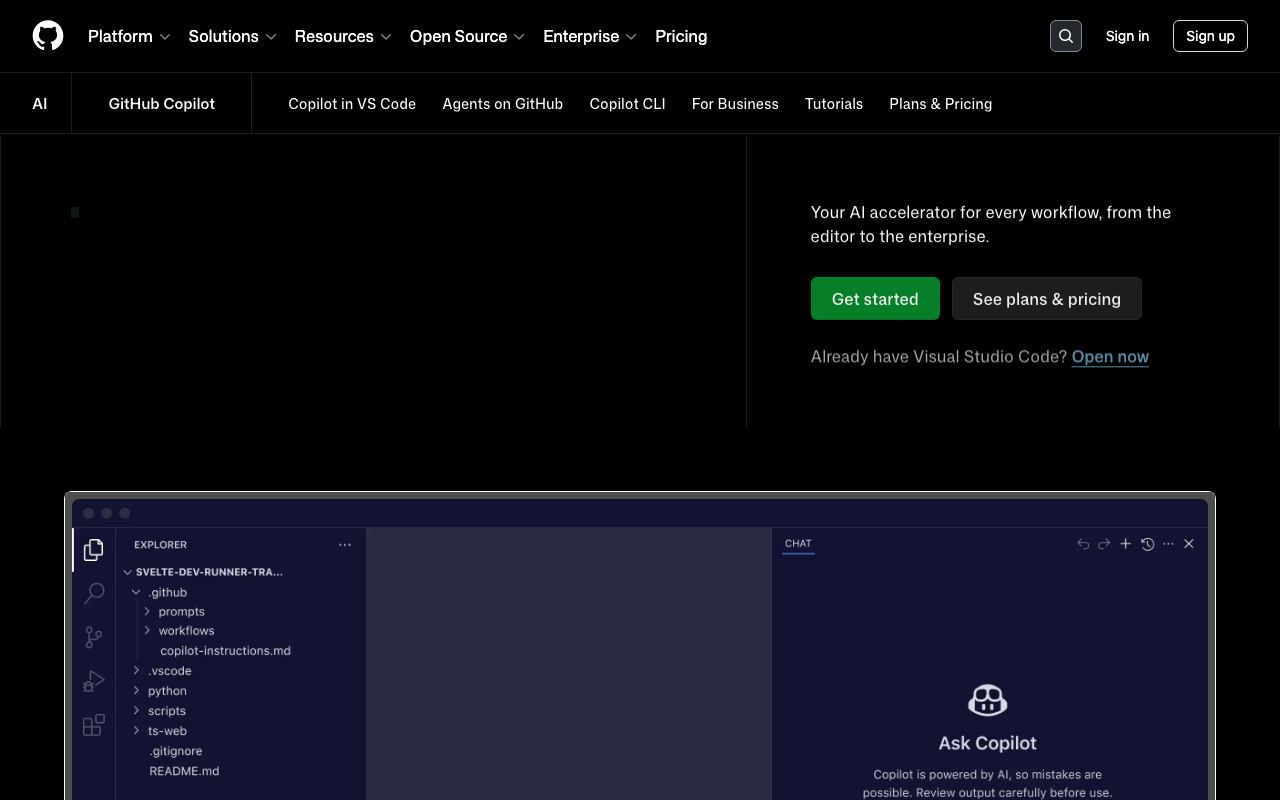Open the Copilot CLI page

(x=627, y=104)
